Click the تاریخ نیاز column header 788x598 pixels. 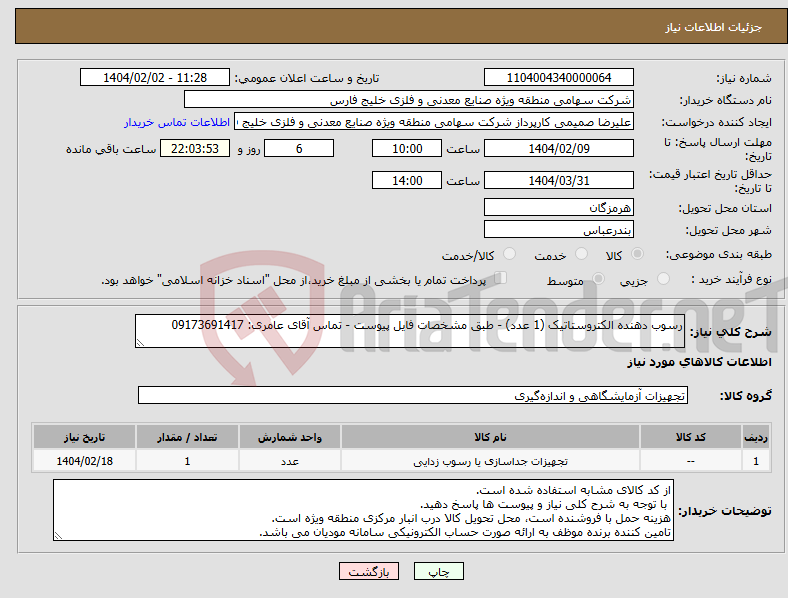(84, 437)
